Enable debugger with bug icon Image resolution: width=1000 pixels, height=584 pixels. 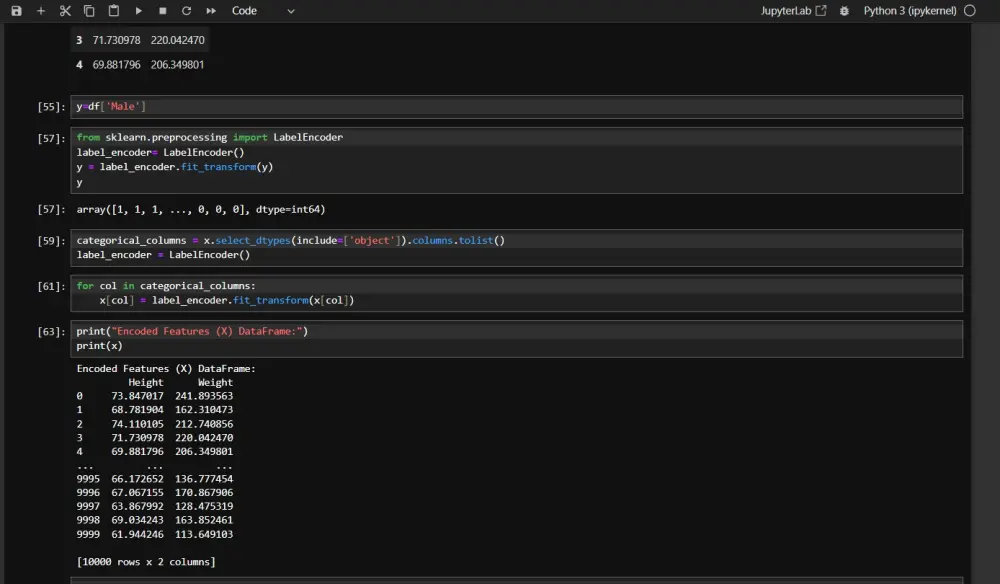pos(844,11)
